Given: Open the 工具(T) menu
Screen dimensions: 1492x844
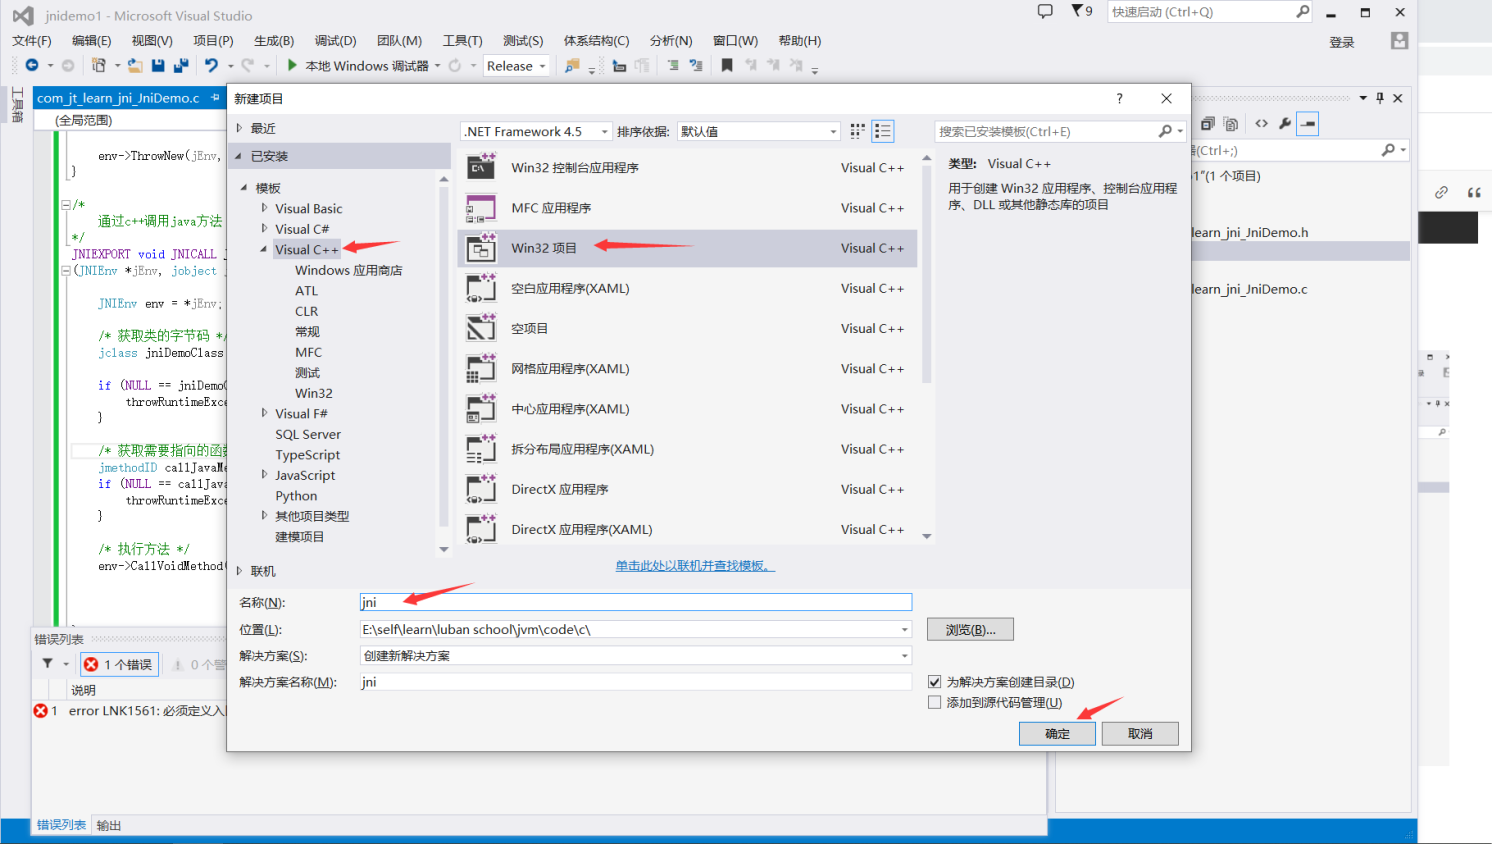Looking at the screenshot, I should [x=462, y=41].
